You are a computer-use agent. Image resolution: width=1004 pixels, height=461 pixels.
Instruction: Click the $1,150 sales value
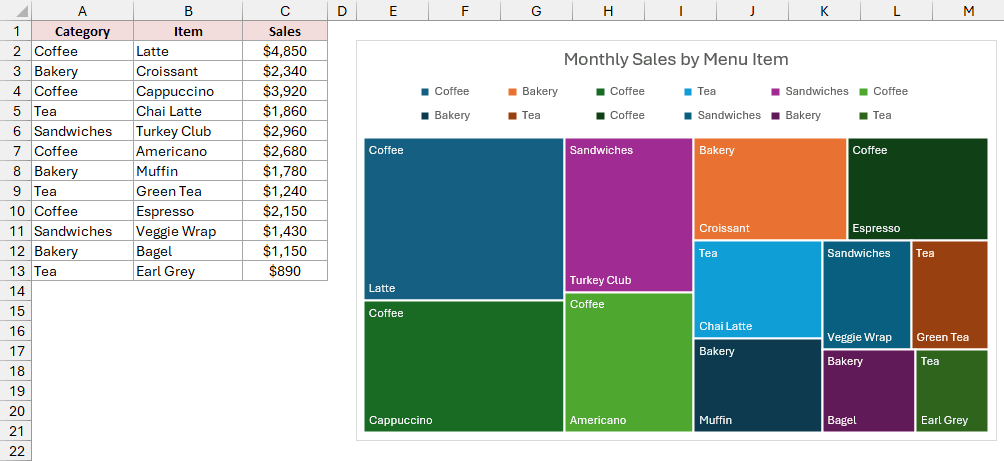point(285,251)
